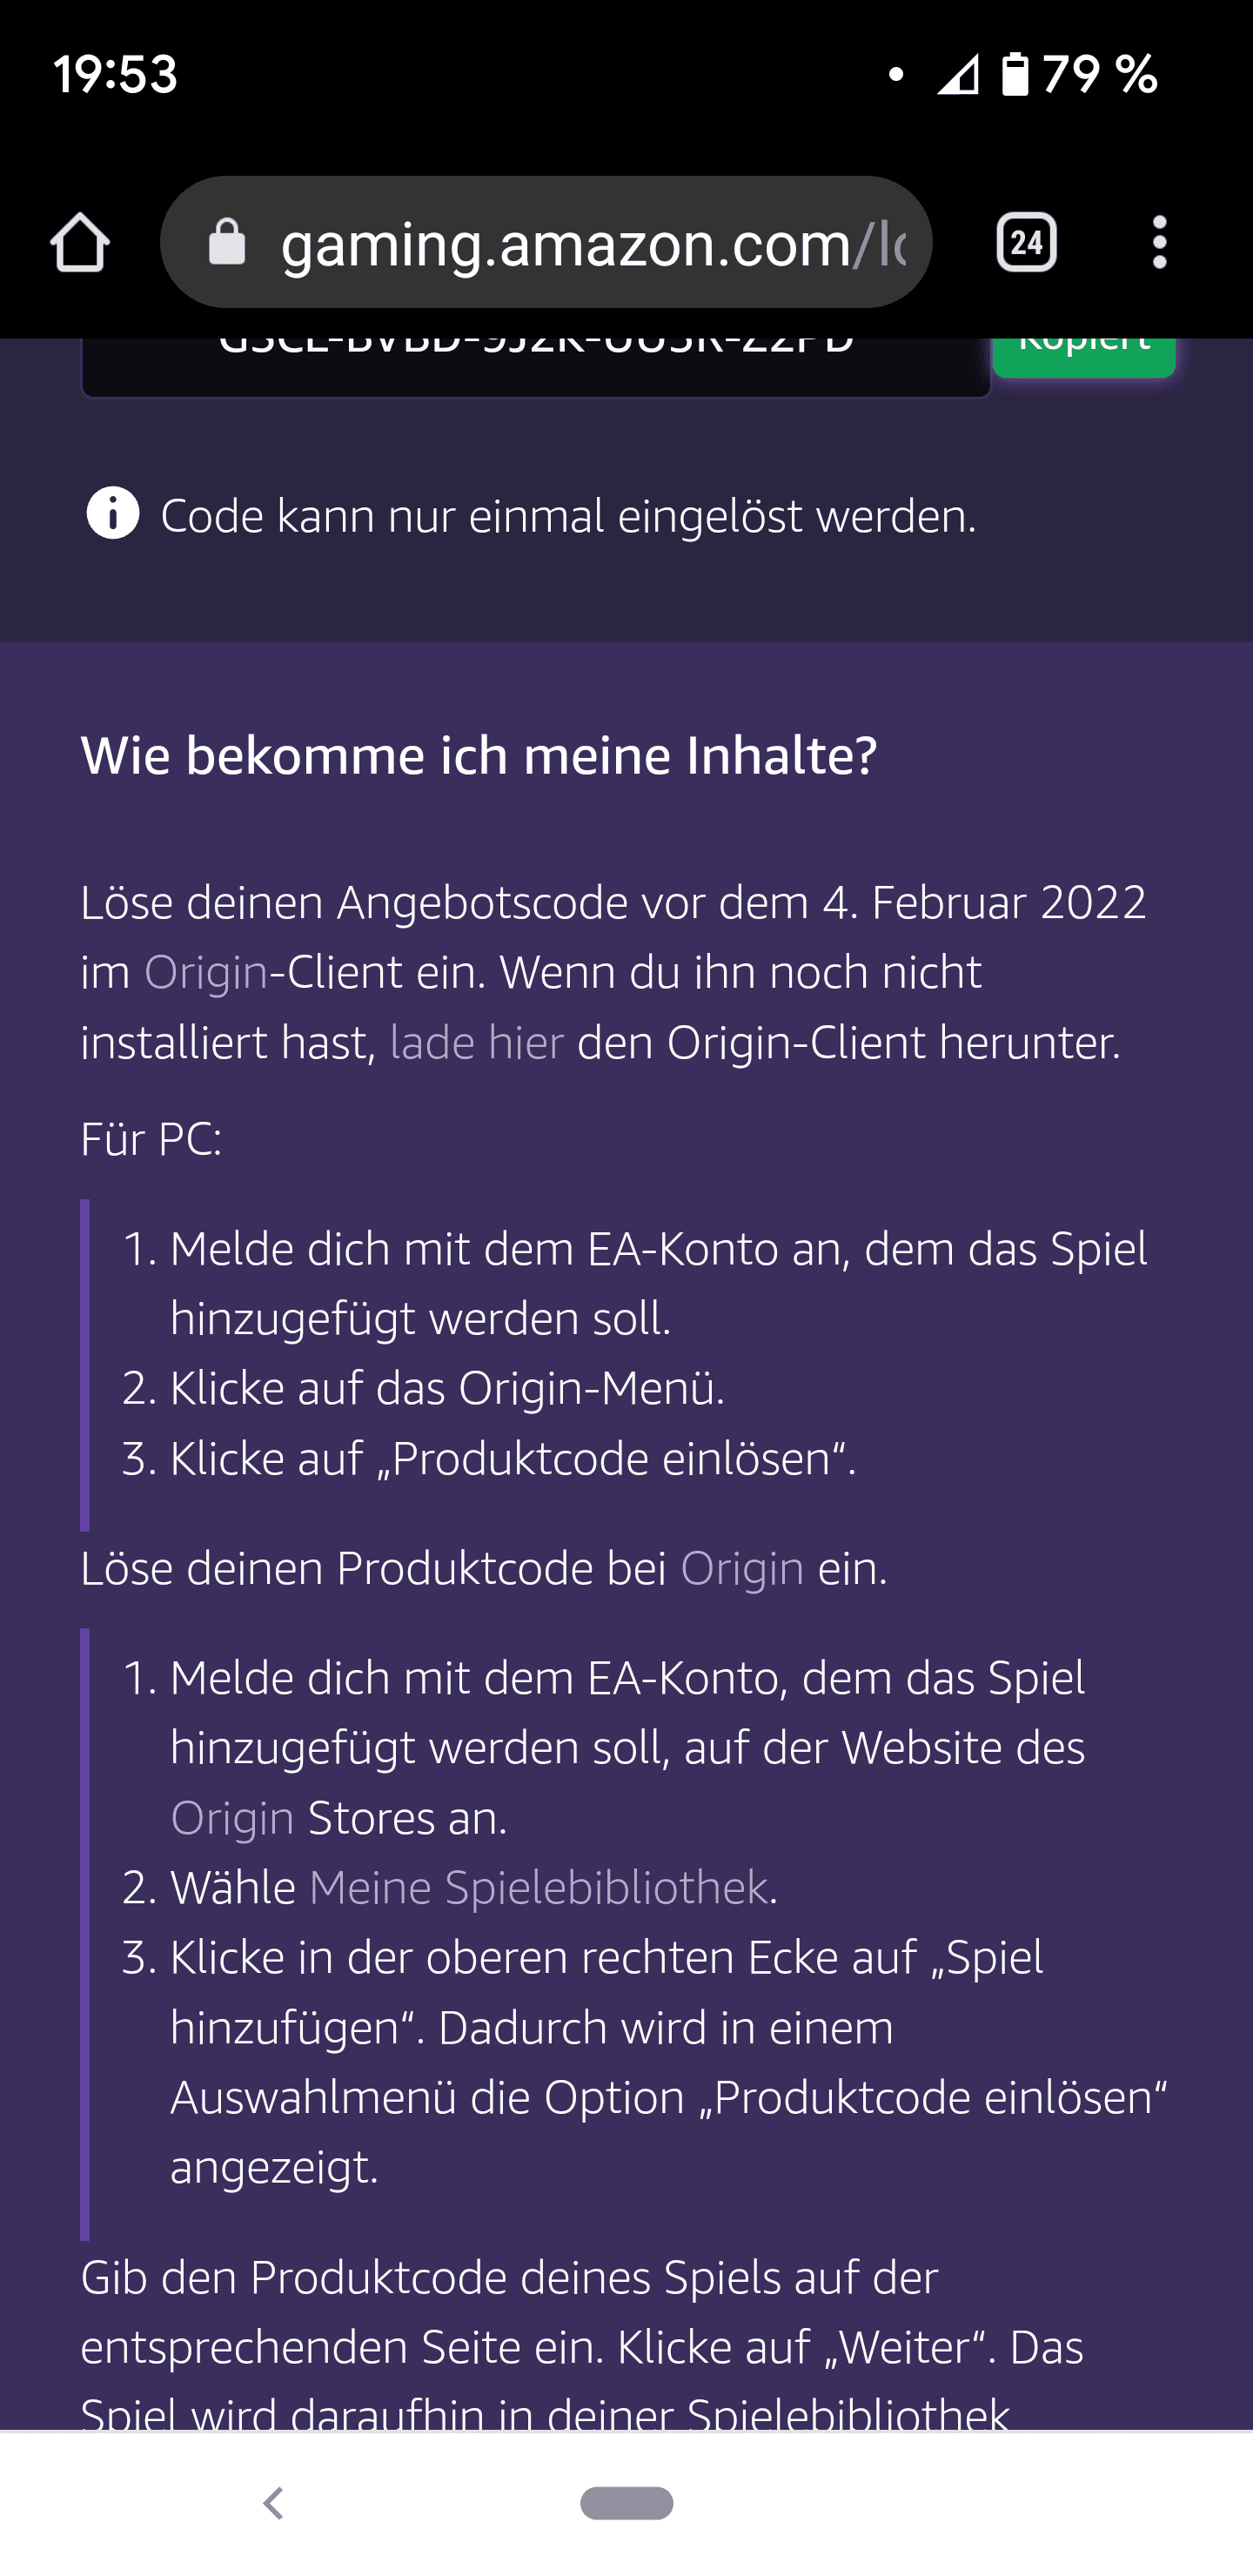Open the Origin link before "-Client ein"

pyautogui.click(x=206, y=972)
